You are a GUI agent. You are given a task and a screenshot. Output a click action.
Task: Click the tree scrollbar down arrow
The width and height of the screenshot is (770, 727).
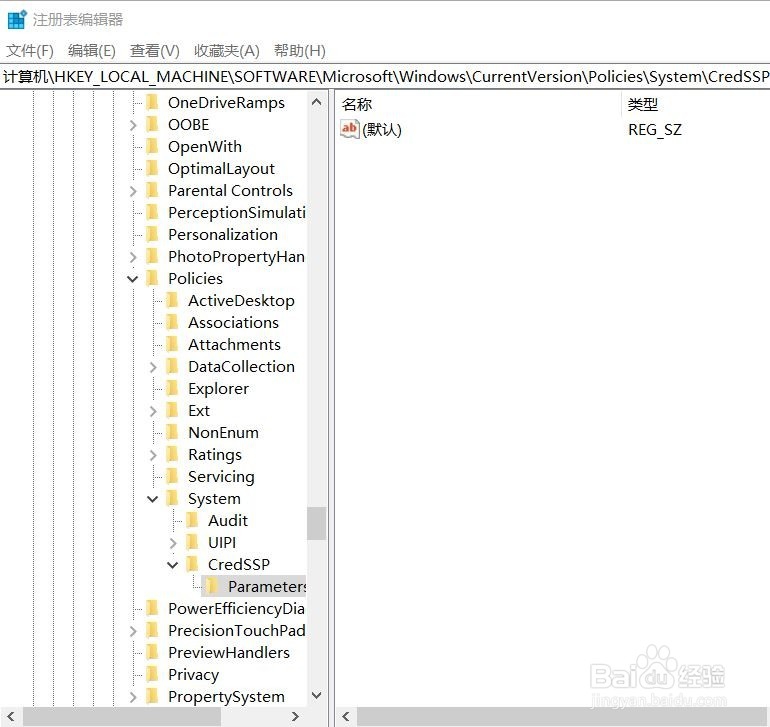[317, 695]
